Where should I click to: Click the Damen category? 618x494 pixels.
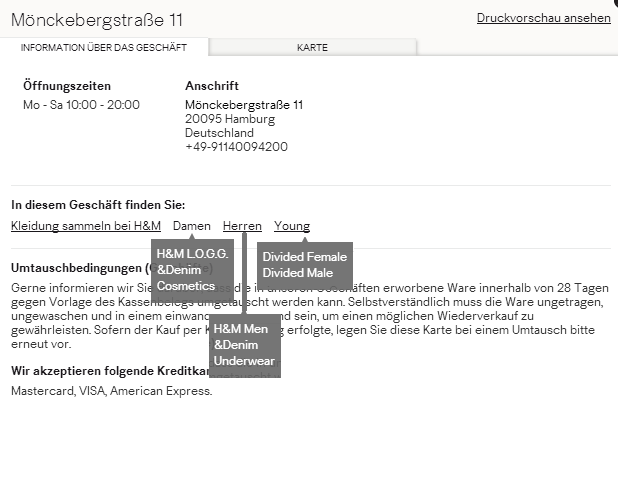(x=192, y=226)
